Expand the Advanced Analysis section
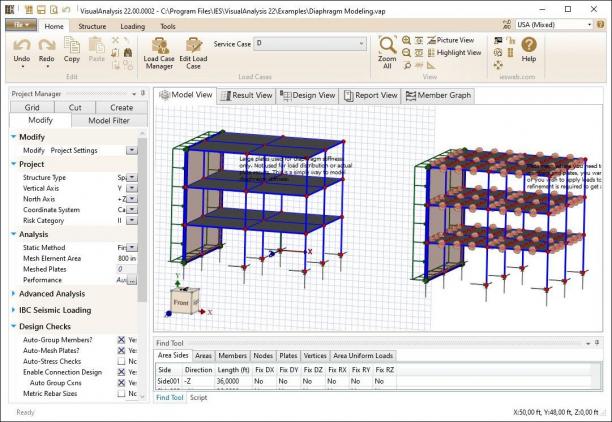 tap(52, 294)
